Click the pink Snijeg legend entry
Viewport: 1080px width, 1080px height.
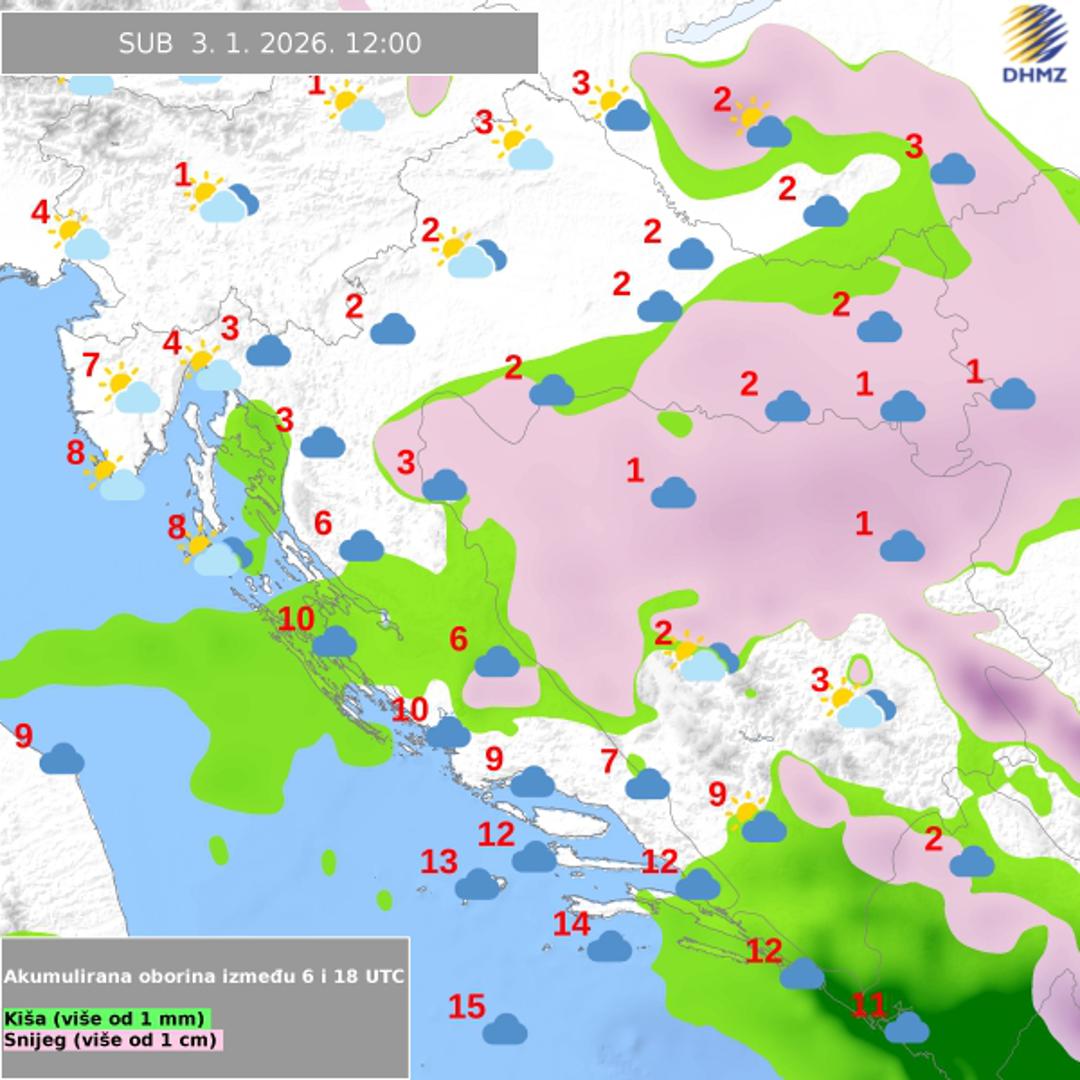tap(111, 1039)
